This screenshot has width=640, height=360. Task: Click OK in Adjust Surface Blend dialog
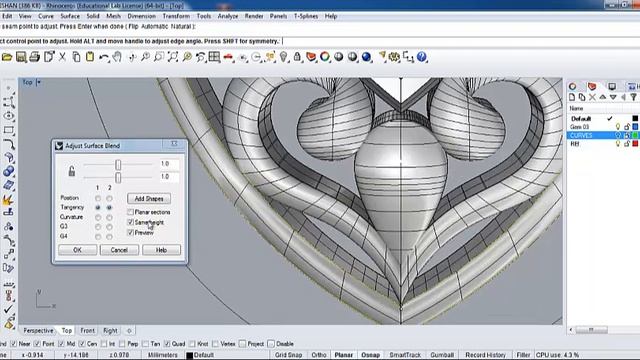click(78, 250)
